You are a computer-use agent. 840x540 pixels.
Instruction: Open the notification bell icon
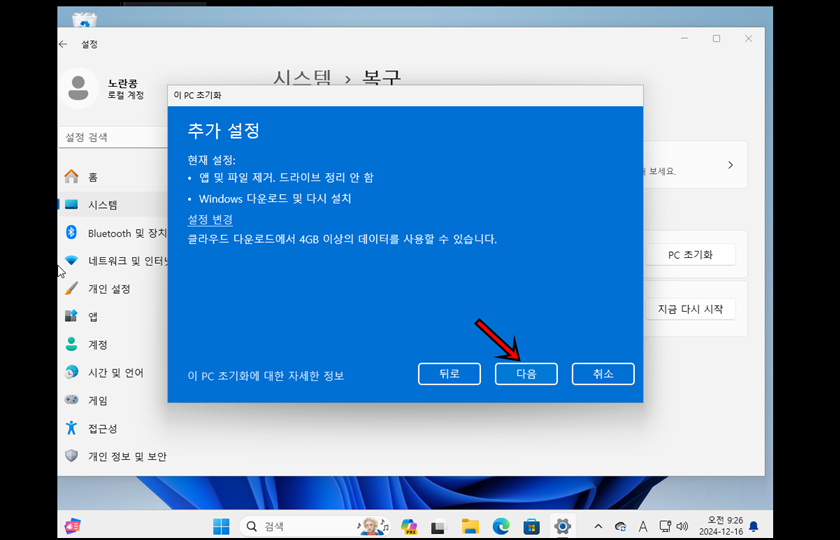point(754,526)
